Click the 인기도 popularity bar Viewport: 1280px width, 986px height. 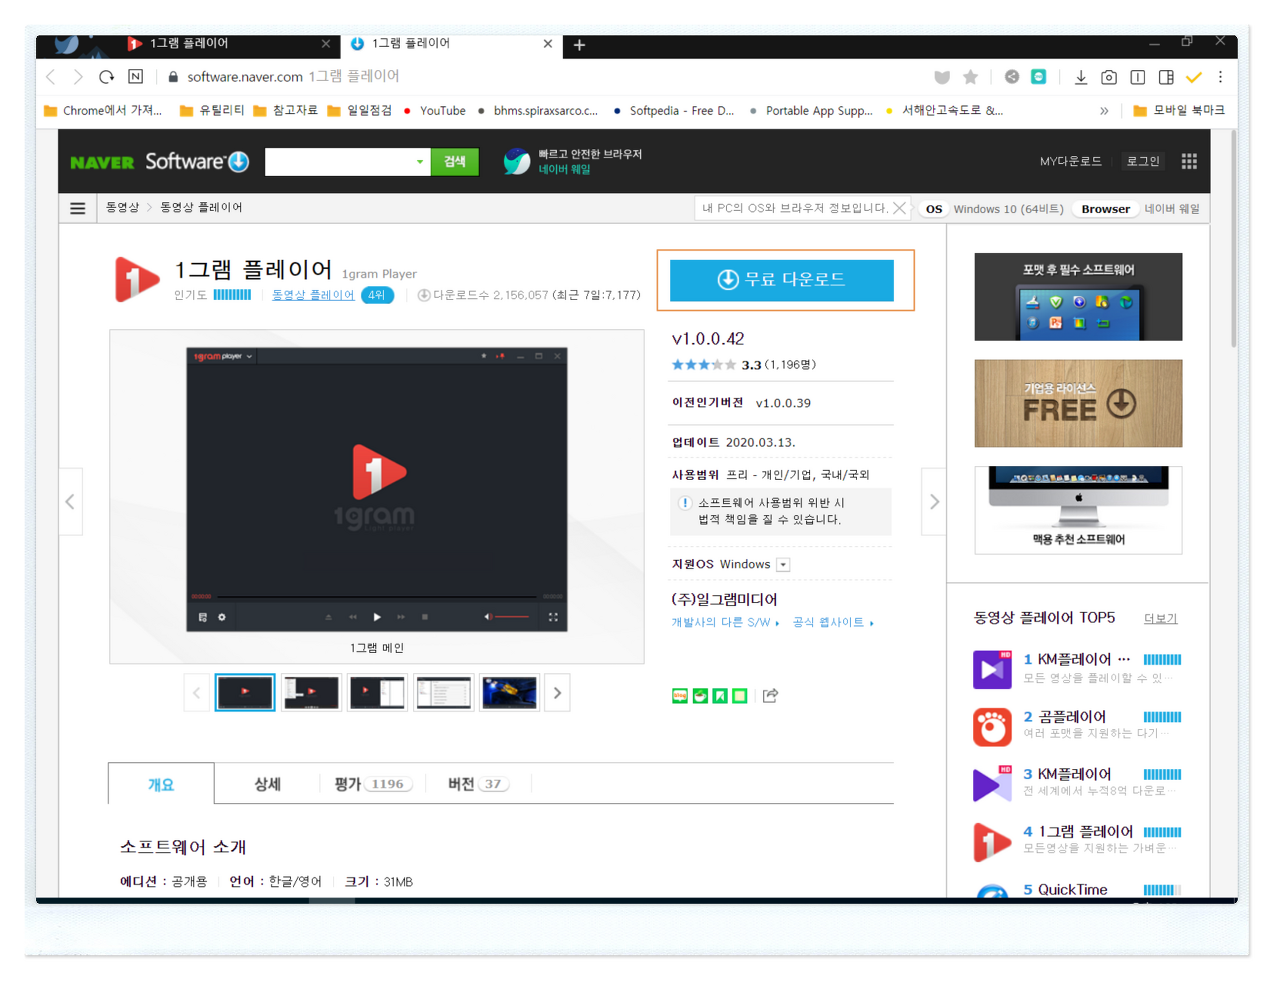pos(232,295)
